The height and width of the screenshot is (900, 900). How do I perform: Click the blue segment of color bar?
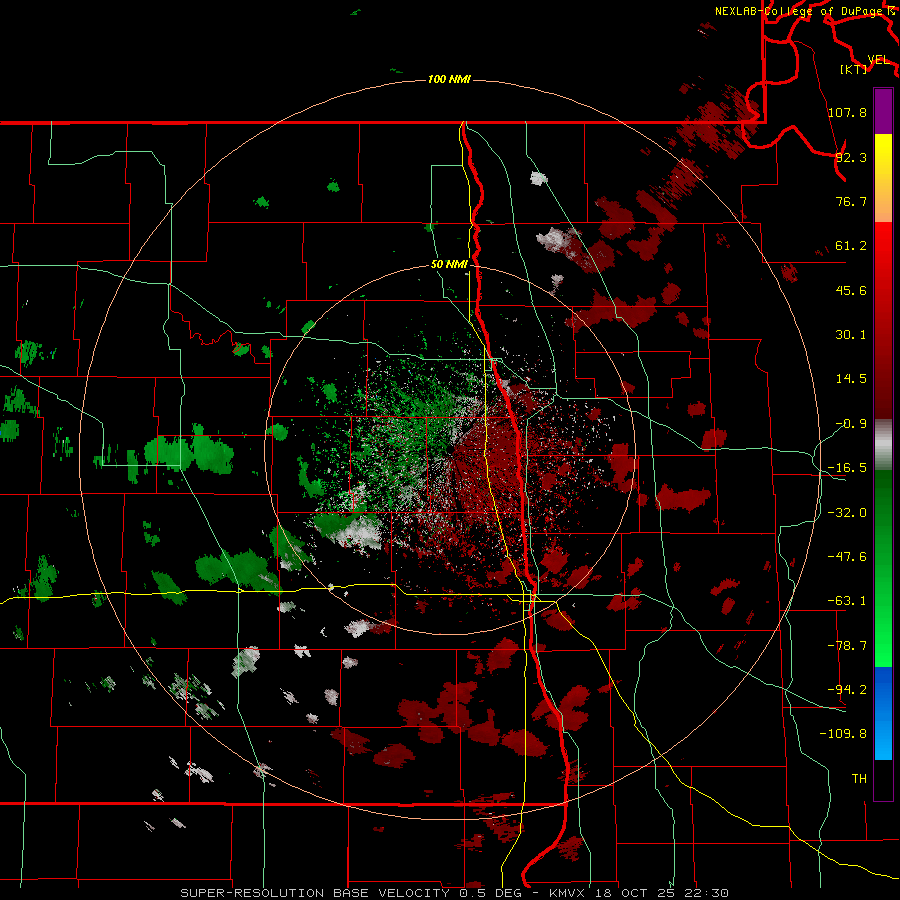point(883,713)
